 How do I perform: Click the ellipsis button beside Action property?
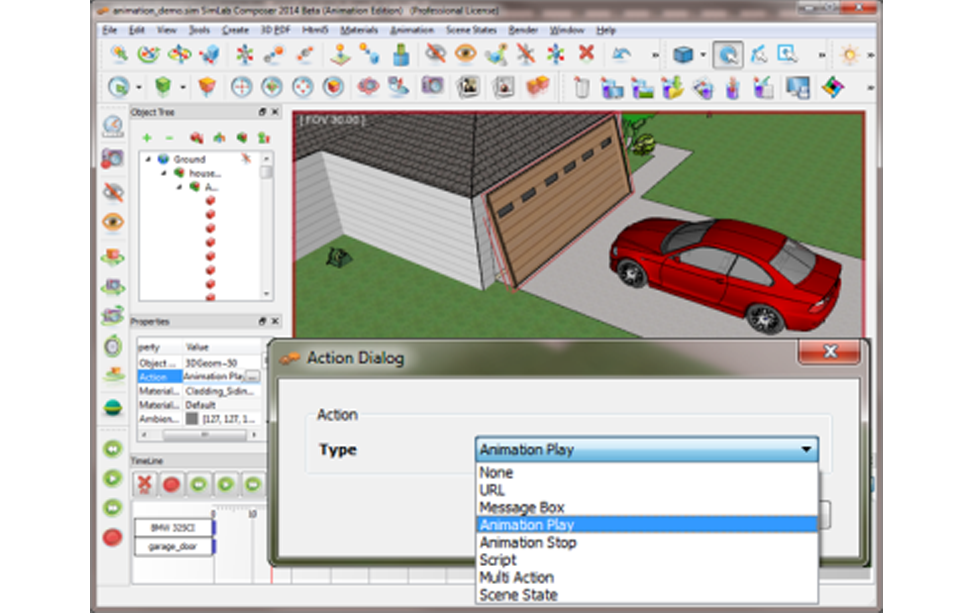tap(252, 377)
